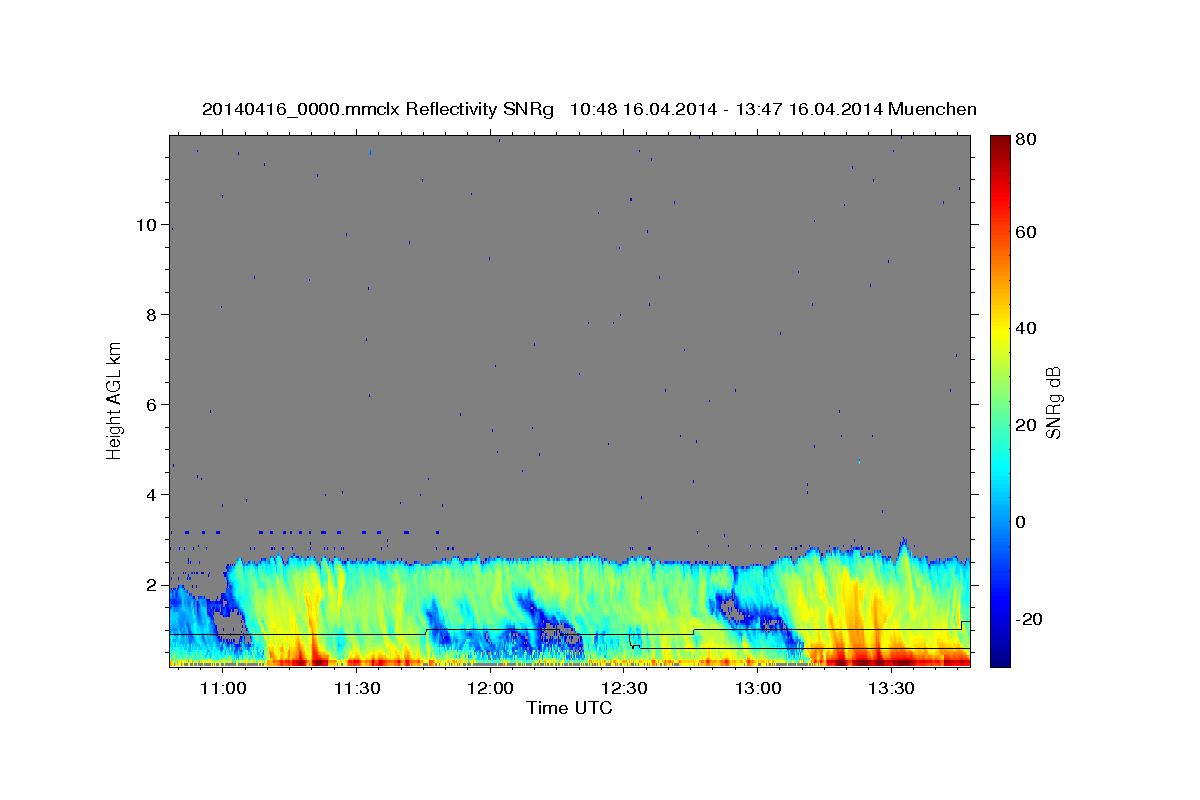Click colorbar value label -20
This screenshot has width=1200, height=800.
[x=1029, y=619]
